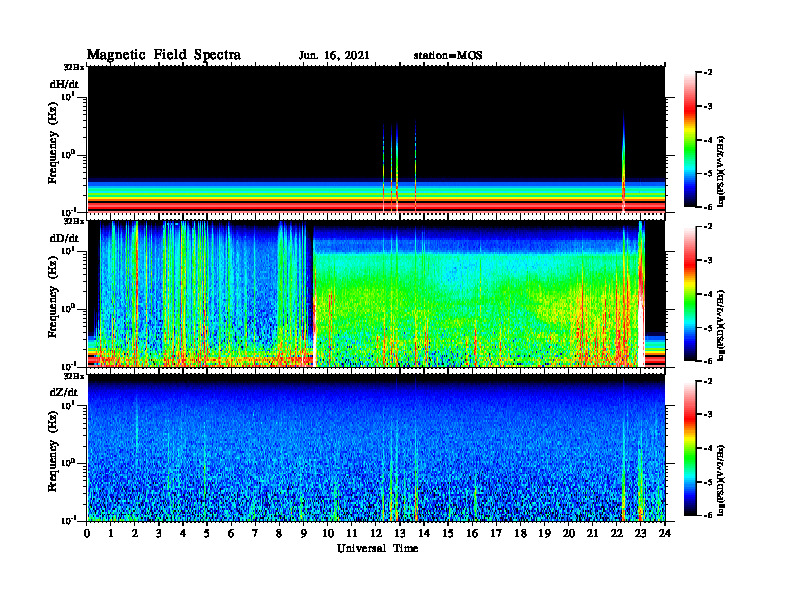This screenshot has height=612, width=792.
Task: Click hour 10 on Universal Time axis
Action: pos(328,534)
